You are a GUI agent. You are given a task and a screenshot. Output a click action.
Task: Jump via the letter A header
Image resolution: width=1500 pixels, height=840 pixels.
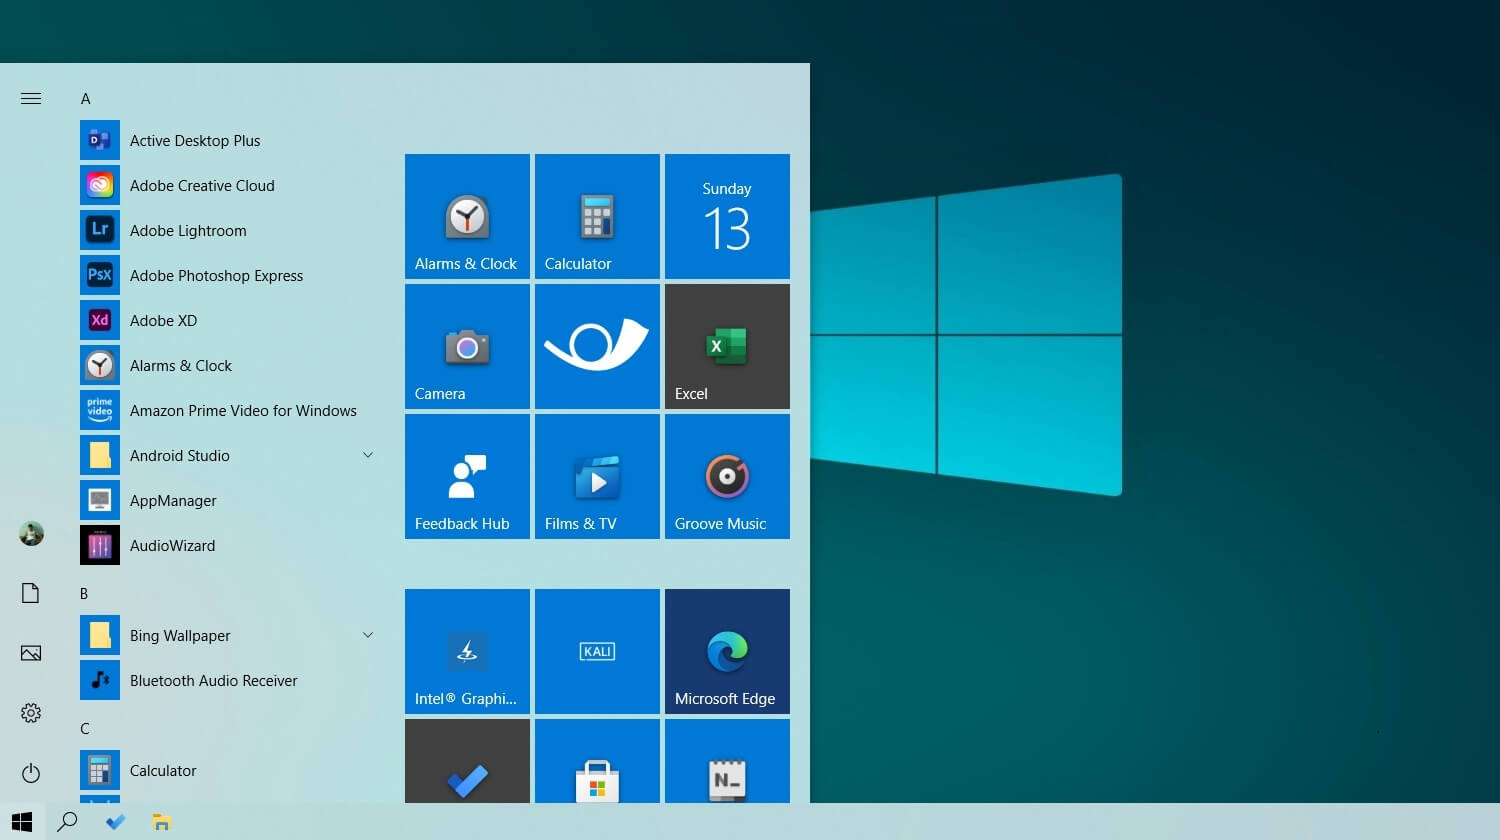86,99
